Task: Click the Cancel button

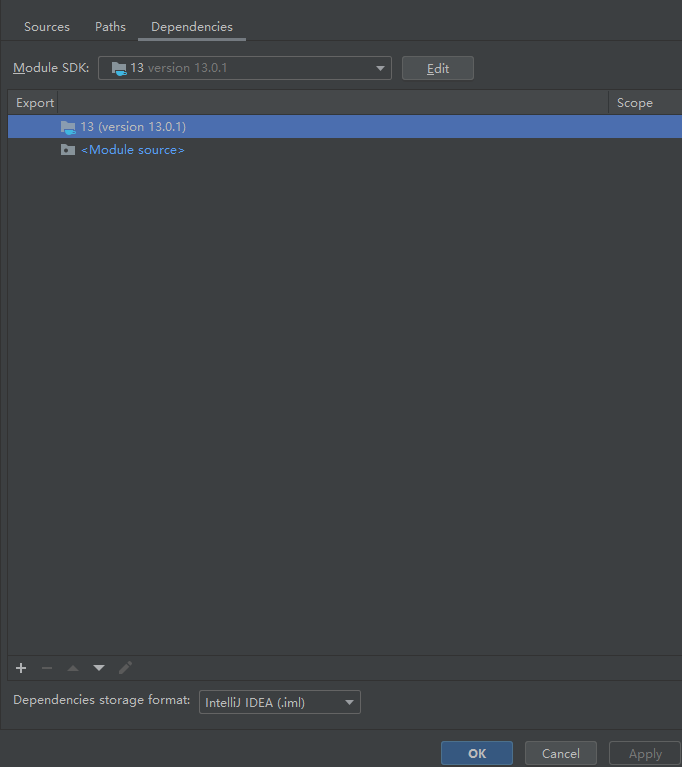Action: (x=561, y=753)
